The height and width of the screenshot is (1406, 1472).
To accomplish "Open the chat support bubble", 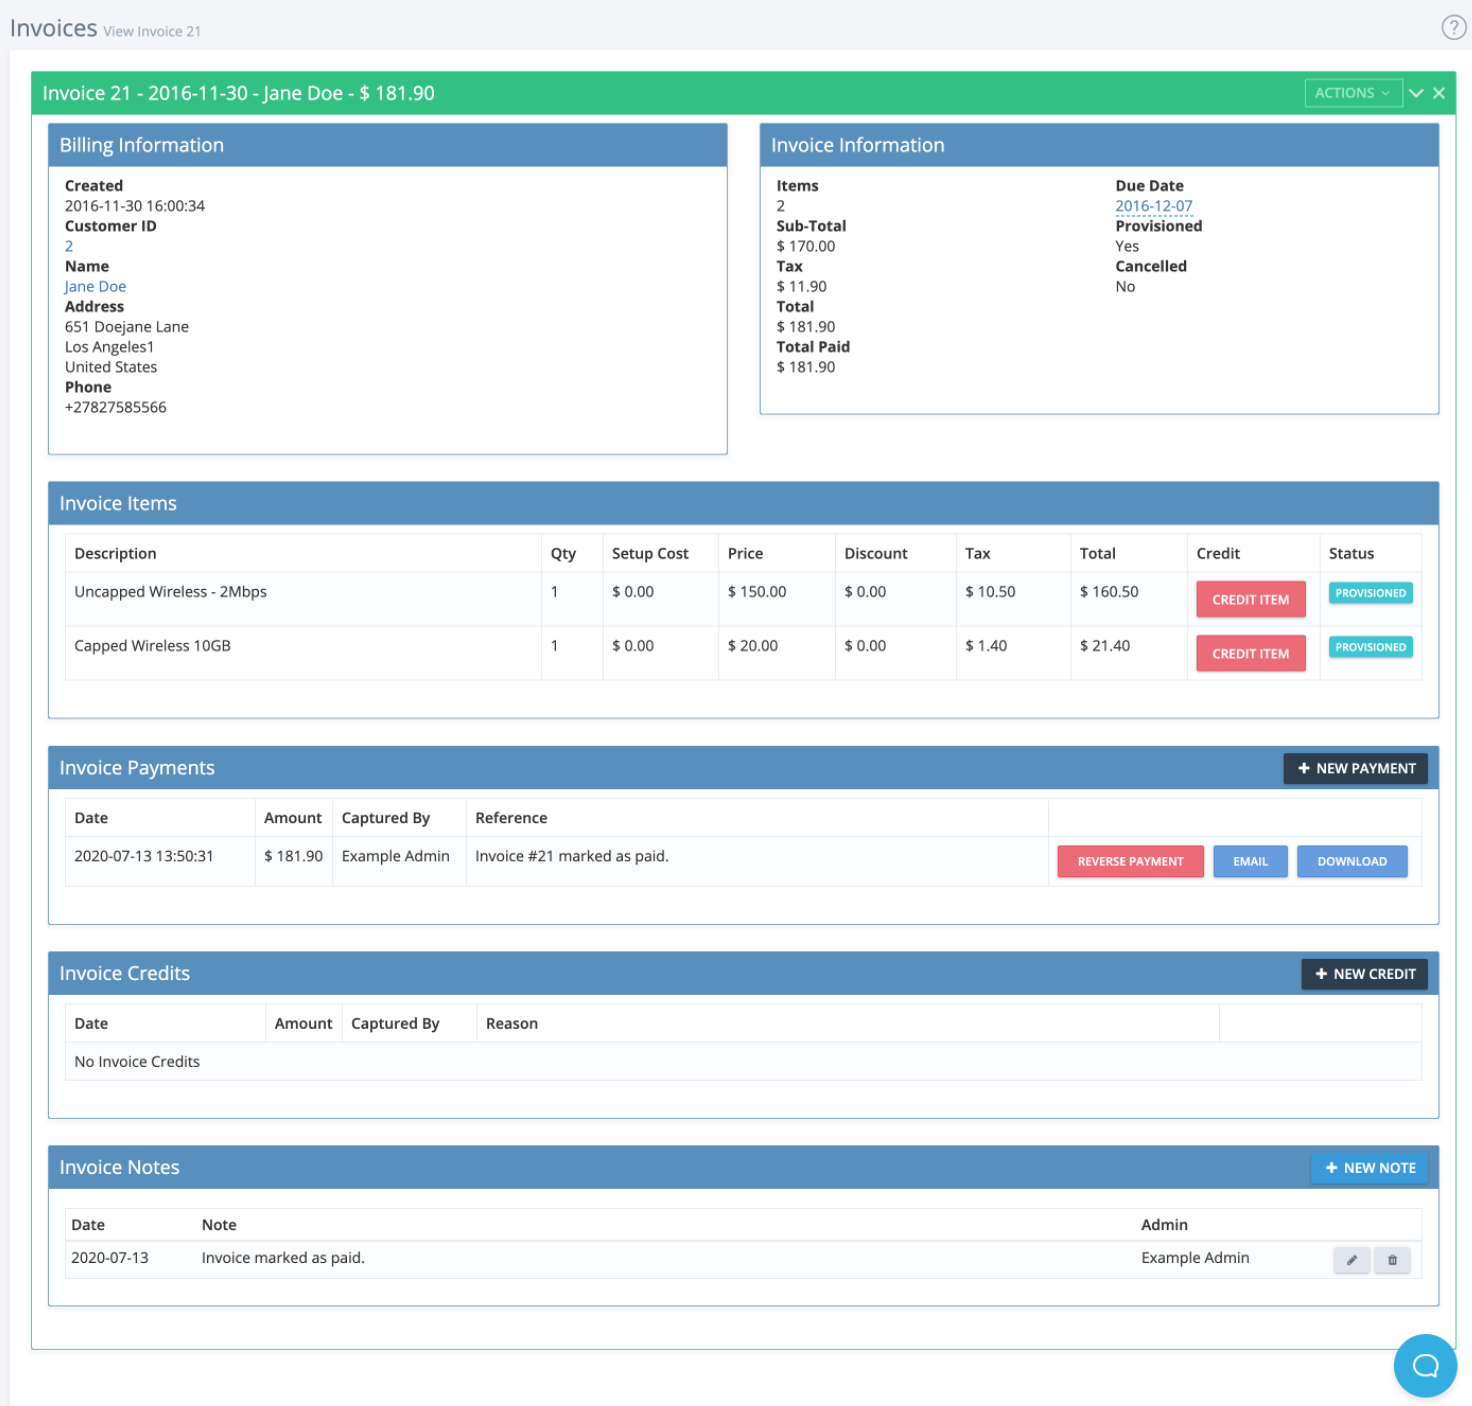I will pyautogui.click(x=1425, y=1365).
